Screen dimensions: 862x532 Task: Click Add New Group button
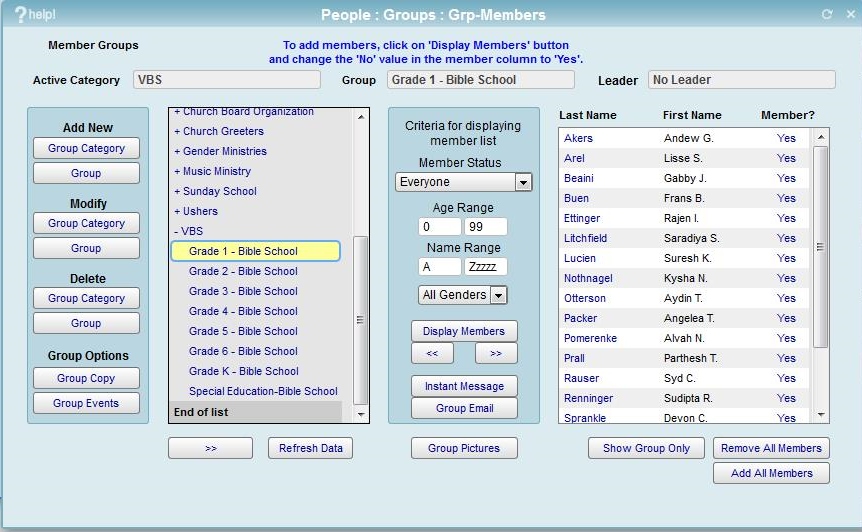pyautogui.click(x=86, y=173)
